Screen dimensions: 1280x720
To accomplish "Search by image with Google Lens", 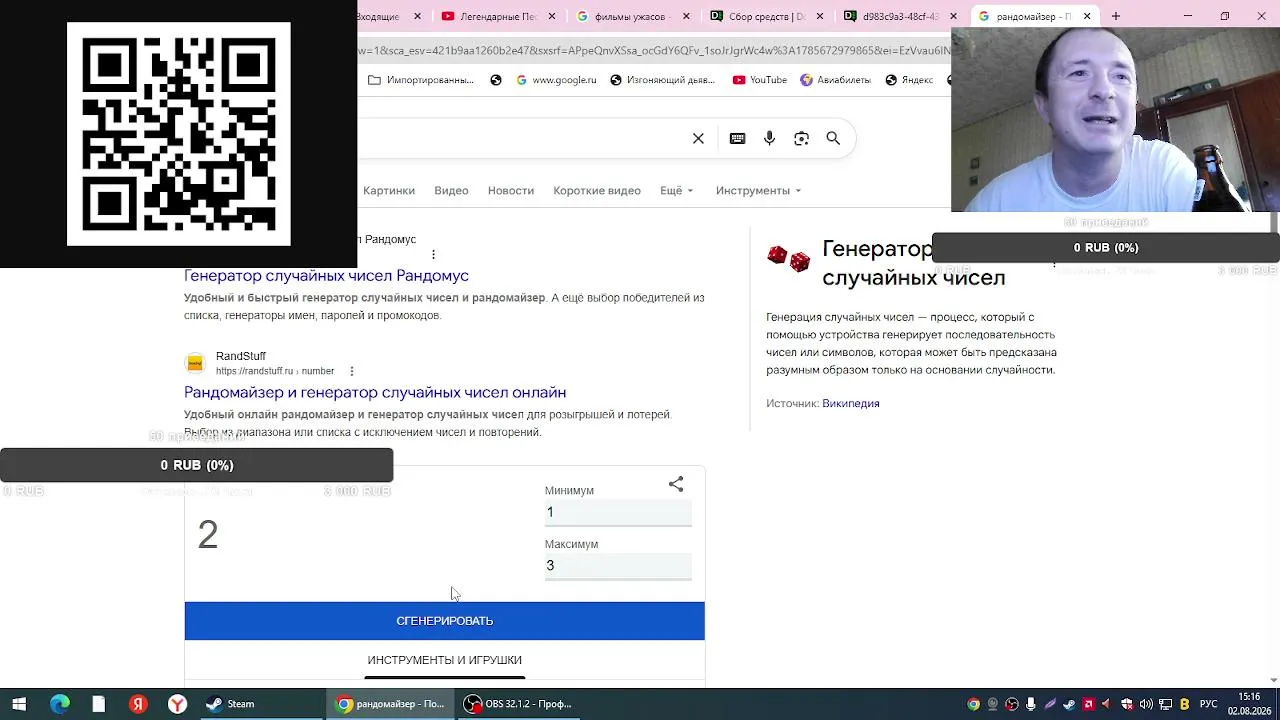I will [x=801, y=139].
